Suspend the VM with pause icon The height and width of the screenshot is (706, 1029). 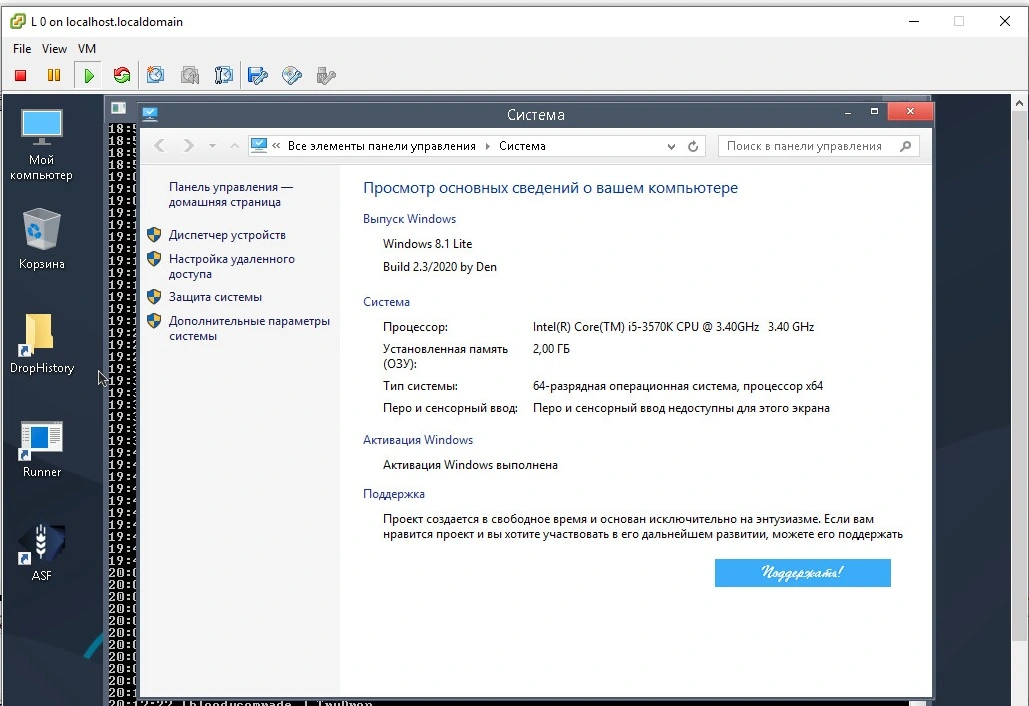(x=54, y=75)
